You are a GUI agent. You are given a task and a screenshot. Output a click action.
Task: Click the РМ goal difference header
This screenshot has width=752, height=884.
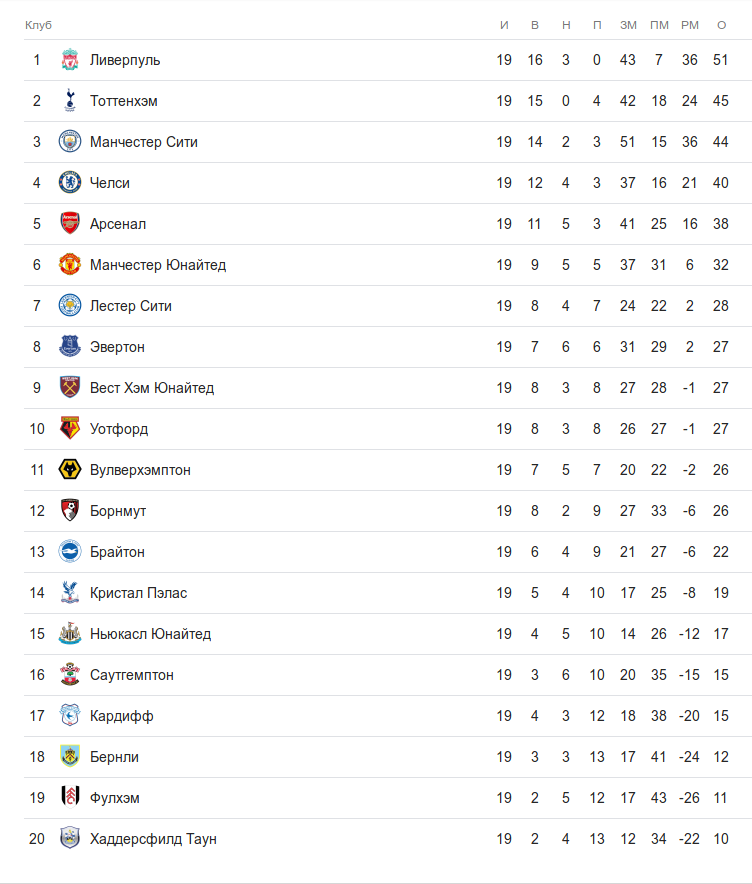[x=690, y=24]
